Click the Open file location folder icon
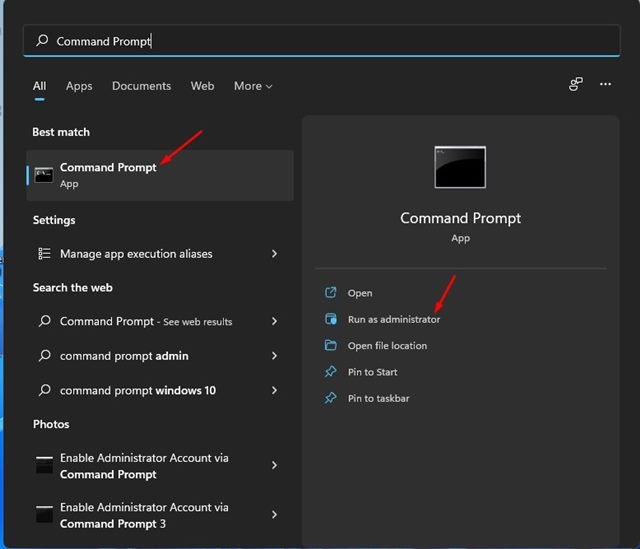The width and height of the screenshot is (640, 549). [330, 345]
